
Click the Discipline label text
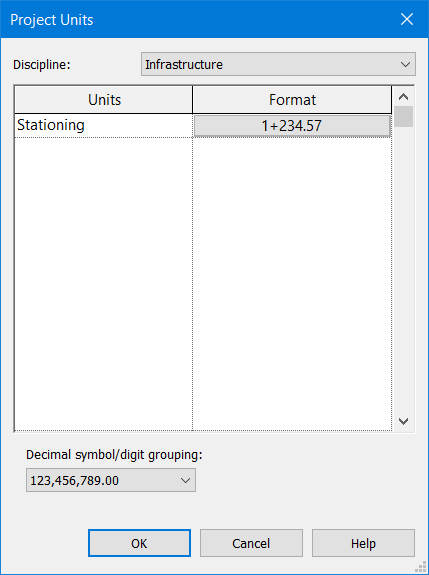41,65
